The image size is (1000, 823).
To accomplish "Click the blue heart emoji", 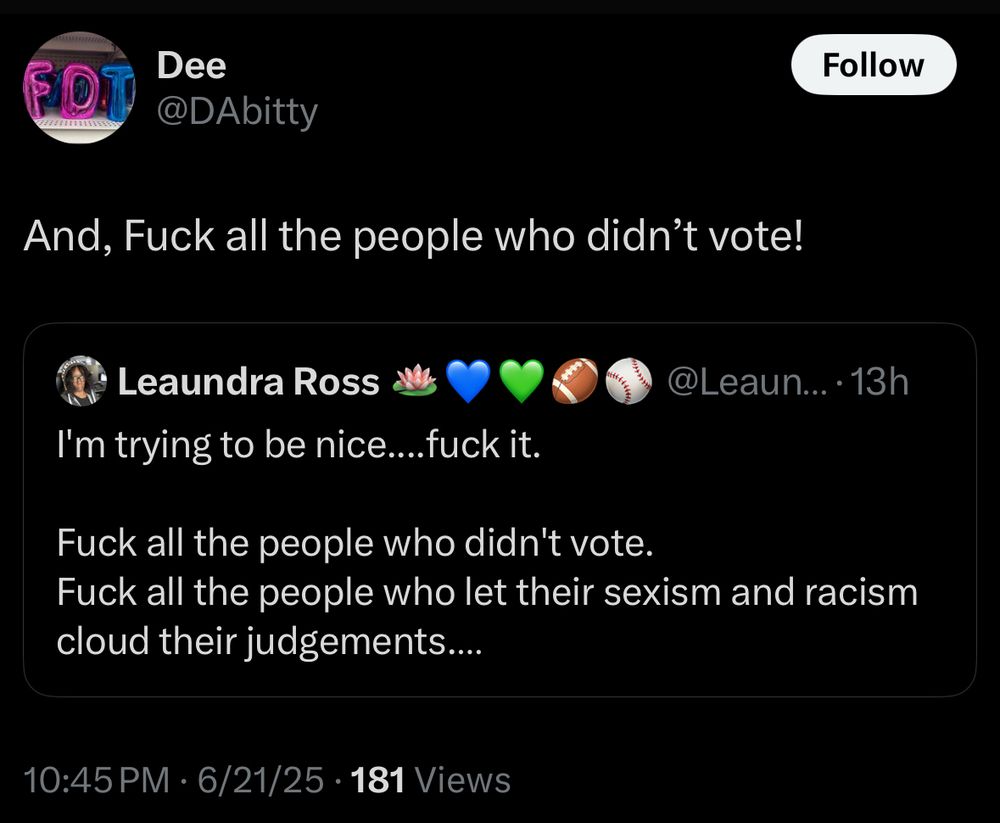I will pyautogui.click(x=469, y=382).
